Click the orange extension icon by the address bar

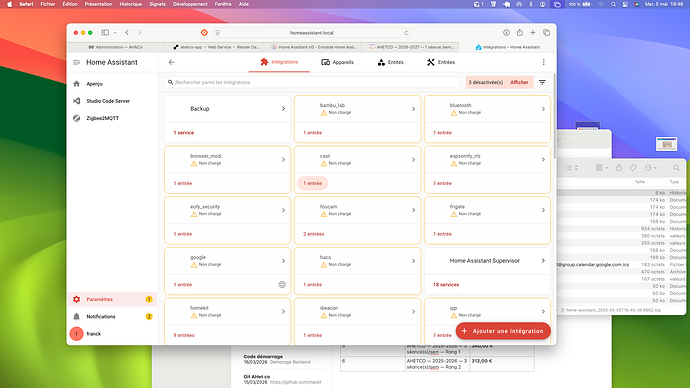[x=204, y=33]
